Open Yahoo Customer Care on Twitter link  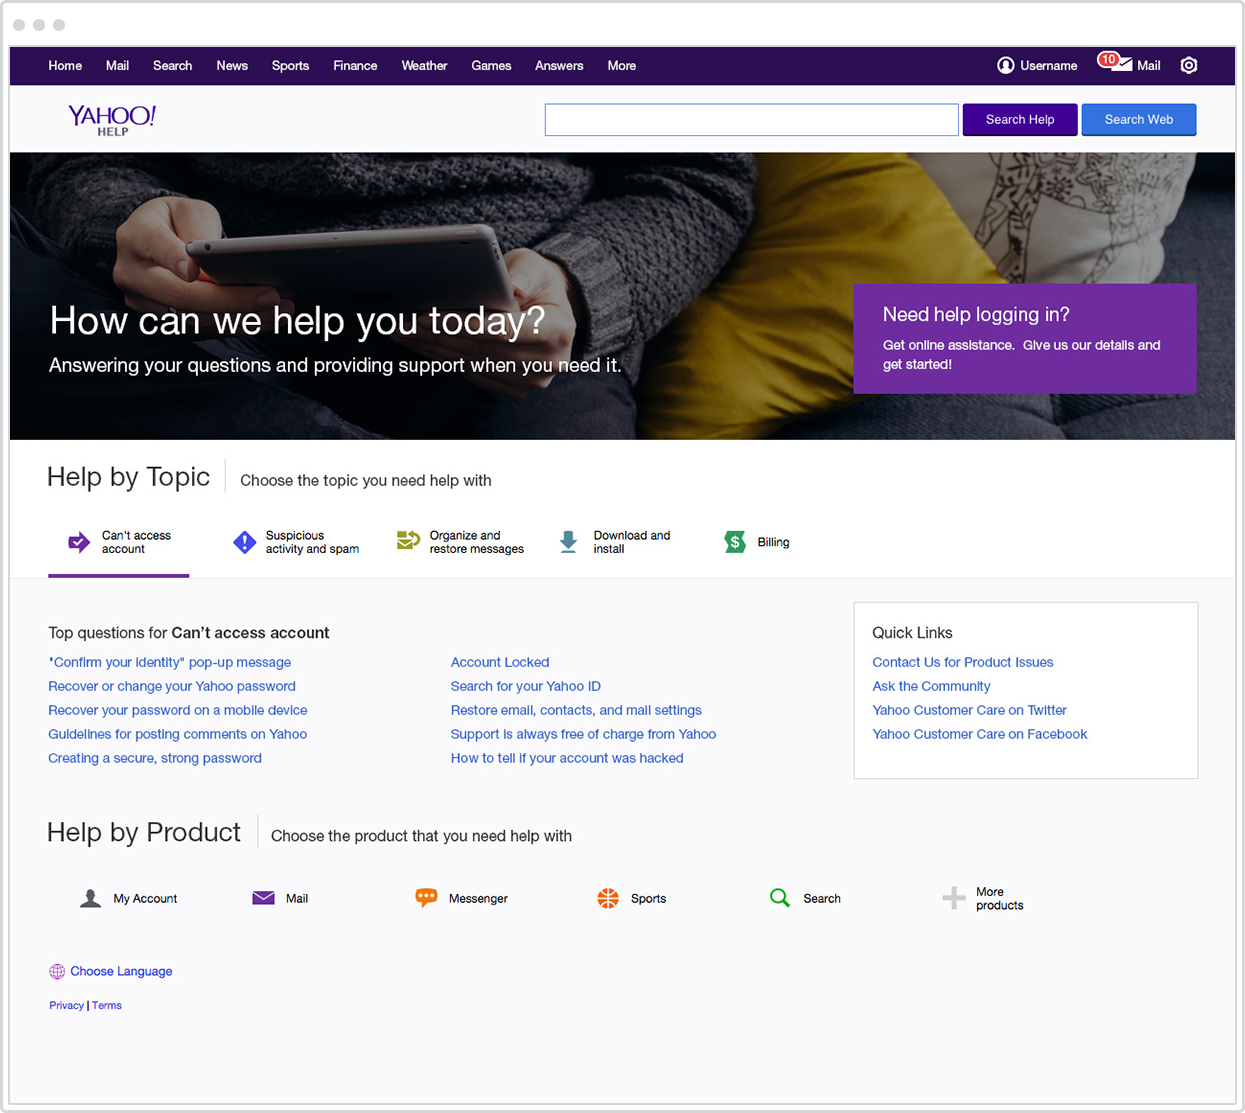click(x=969, y=710)
